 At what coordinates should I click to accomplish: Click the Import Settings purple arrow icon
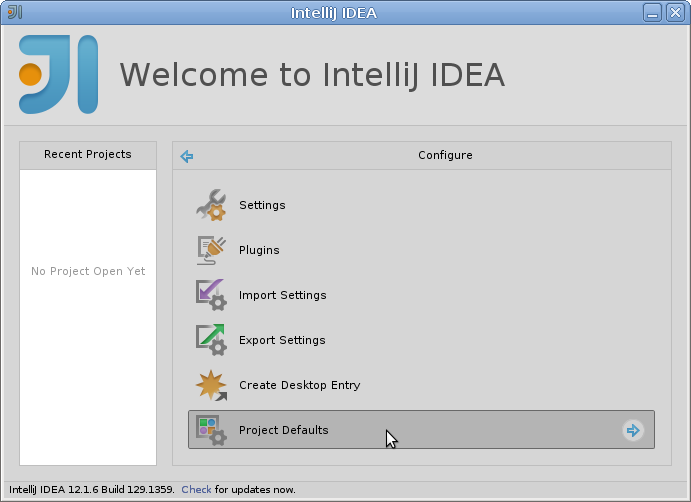[211, 295]
